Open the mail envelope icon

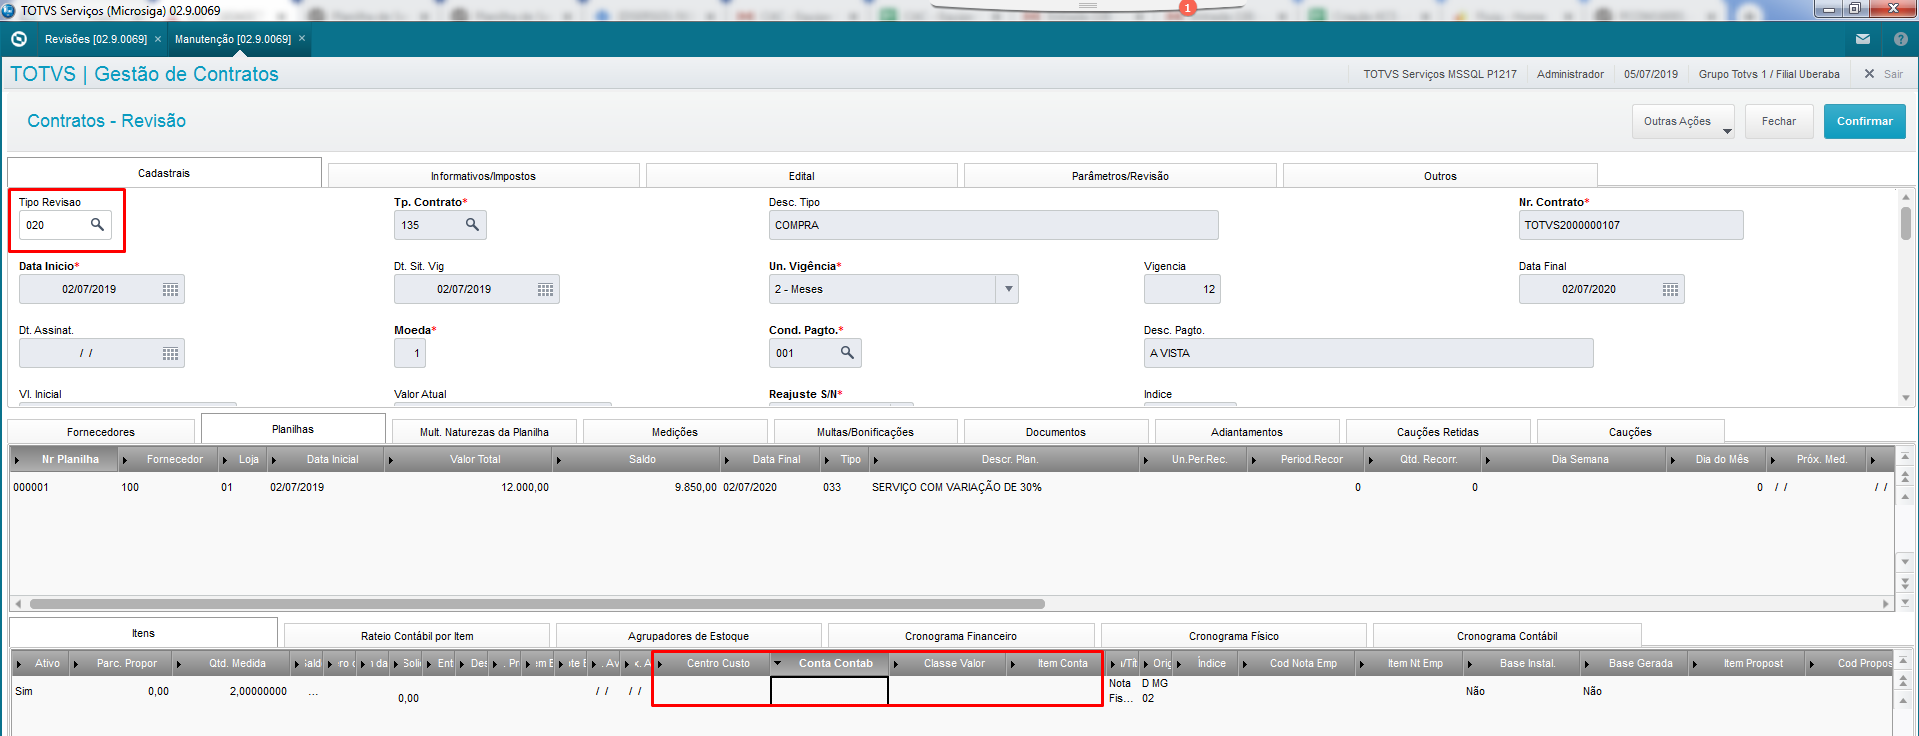click(x=1863, y=39)
